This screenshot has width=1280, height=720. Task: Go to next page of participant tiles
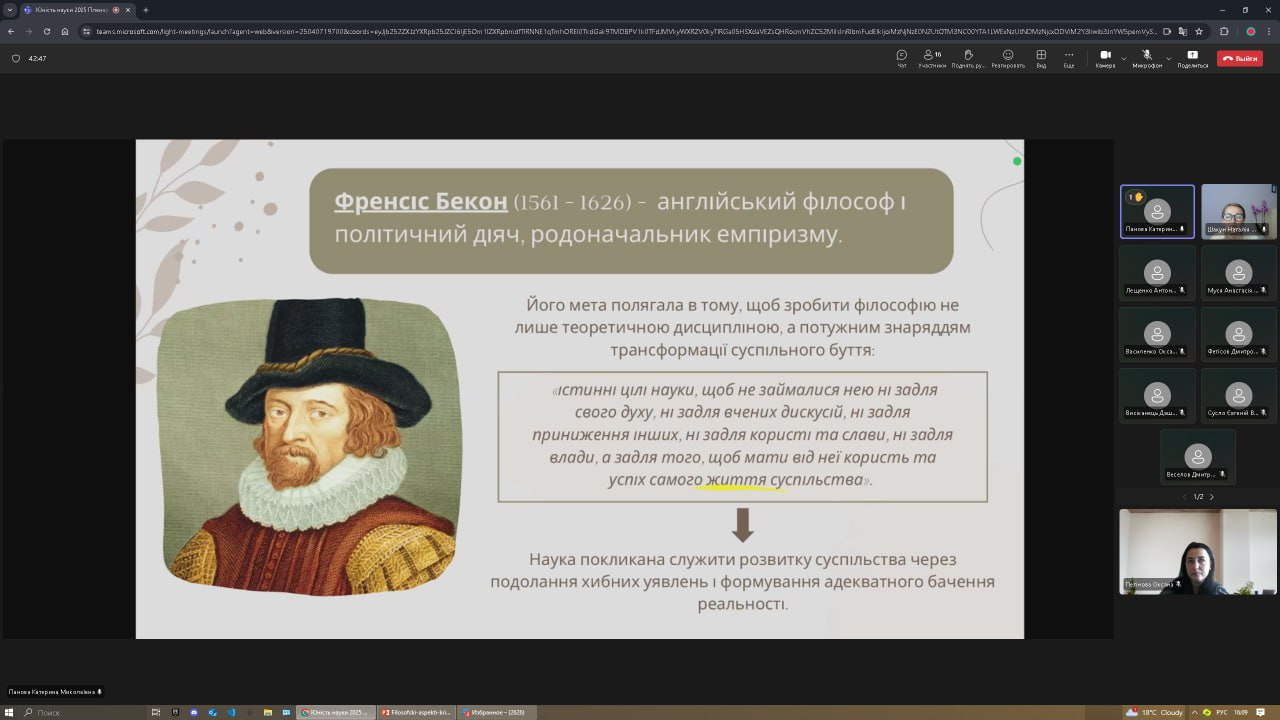click(x=1212, y=497)
